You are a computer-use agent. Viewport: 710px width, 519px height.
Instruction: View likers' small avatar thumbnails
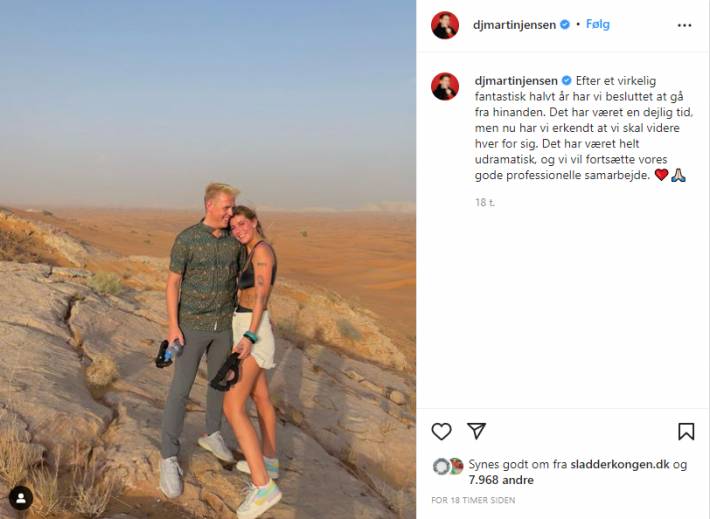(x=448, y=466)
